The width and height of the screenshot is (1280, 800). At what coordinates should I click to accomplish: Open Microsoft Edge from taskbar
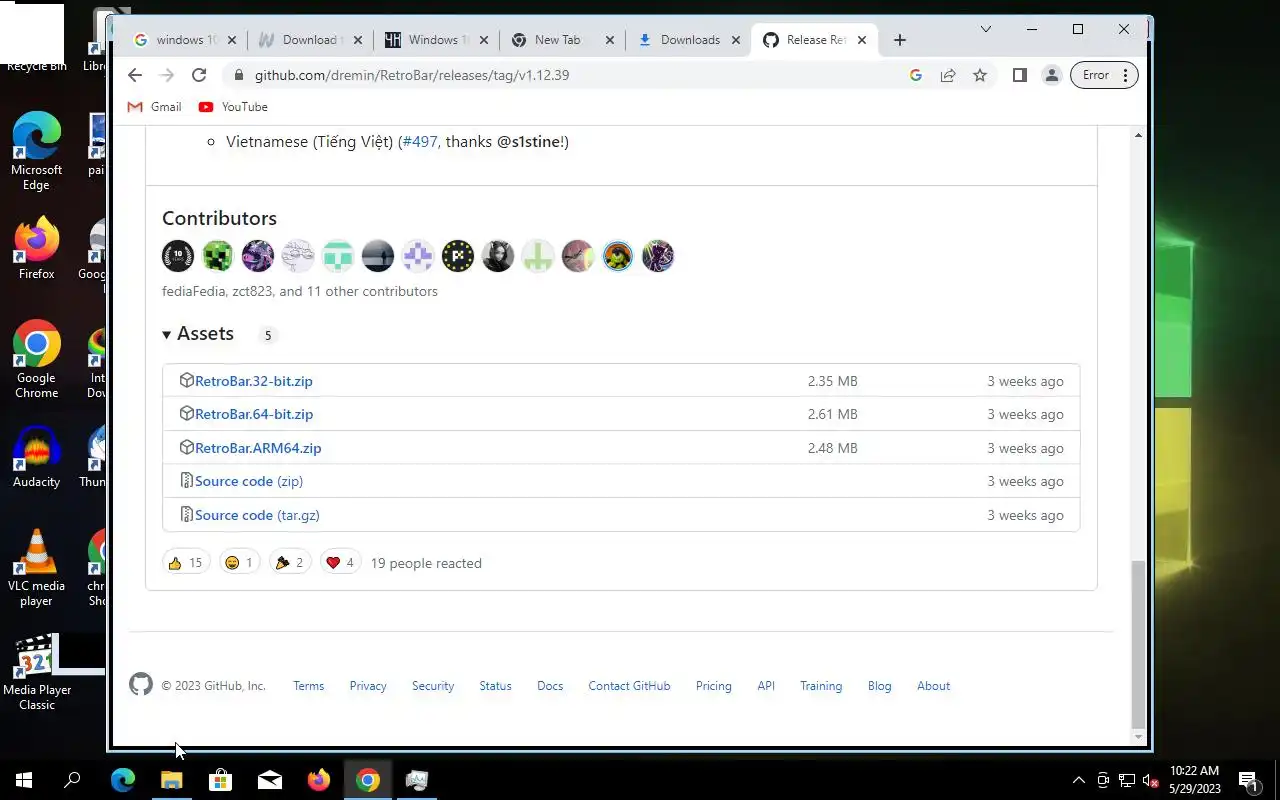pos(123,780)
